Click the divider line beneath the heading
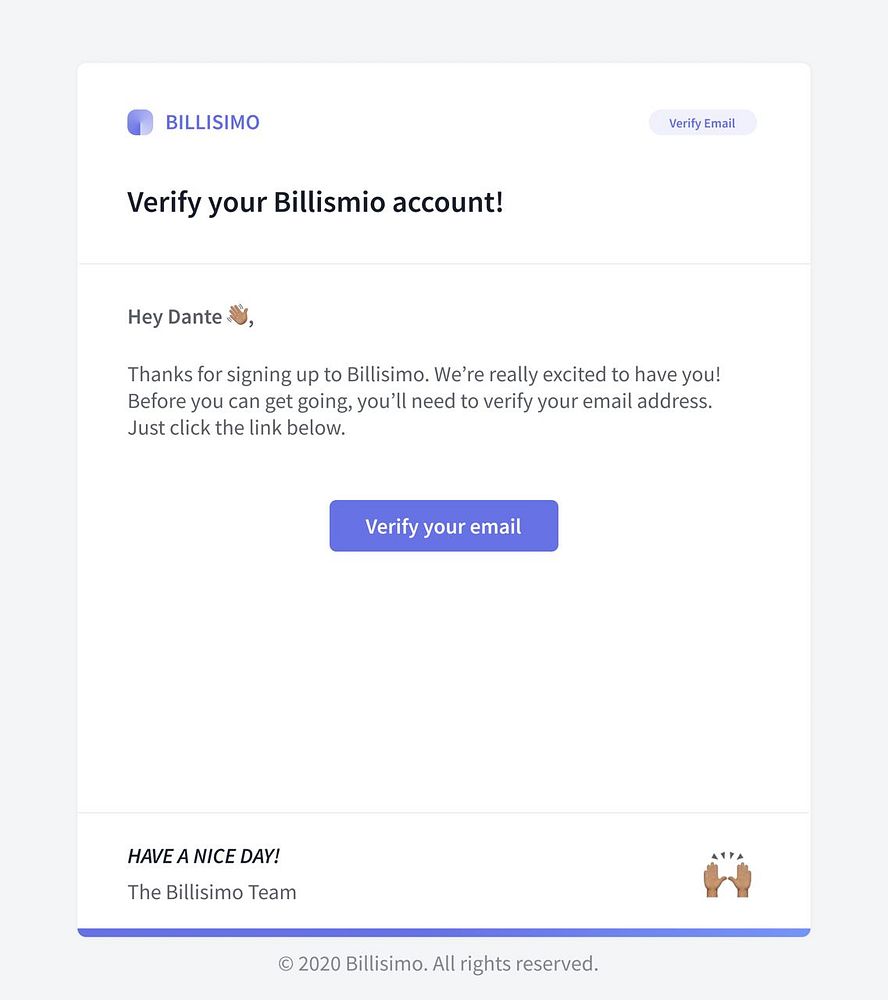 point(444,263)
